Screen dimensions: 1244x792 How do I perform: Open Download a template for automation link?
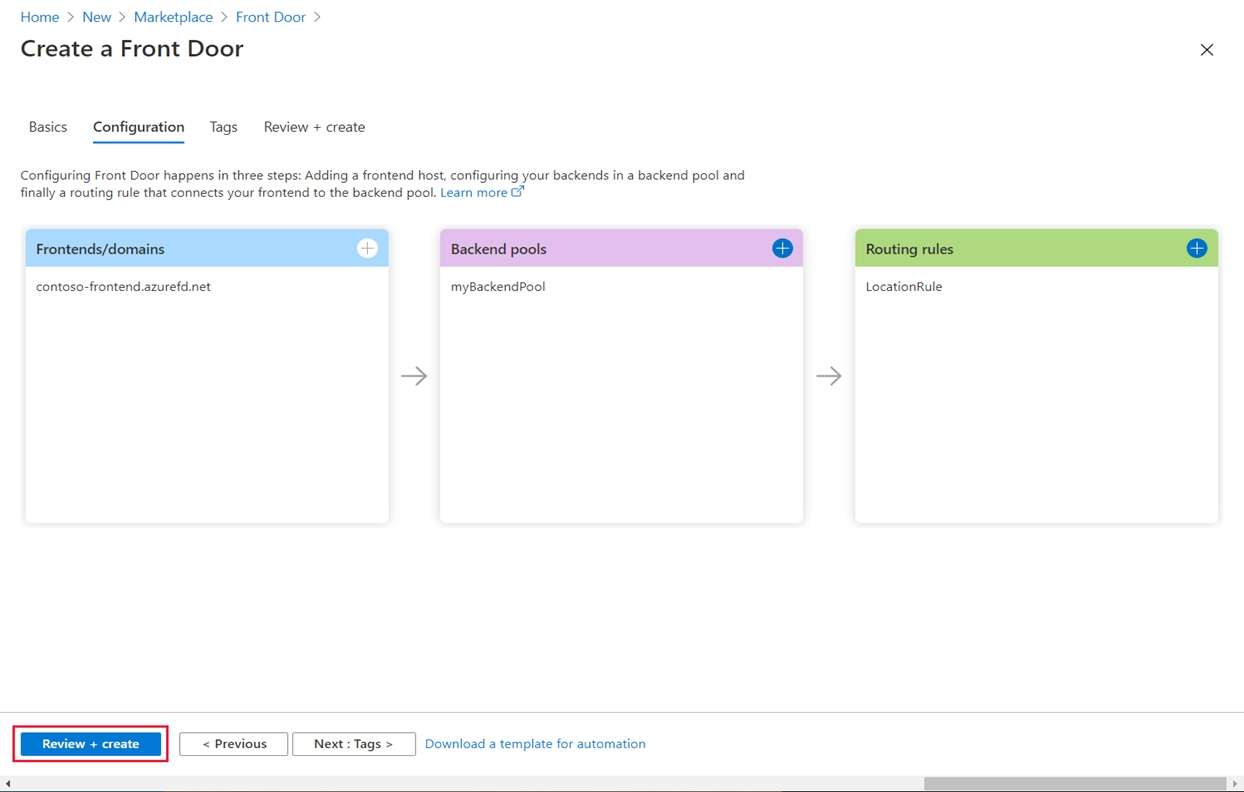(x=535, y=744)
